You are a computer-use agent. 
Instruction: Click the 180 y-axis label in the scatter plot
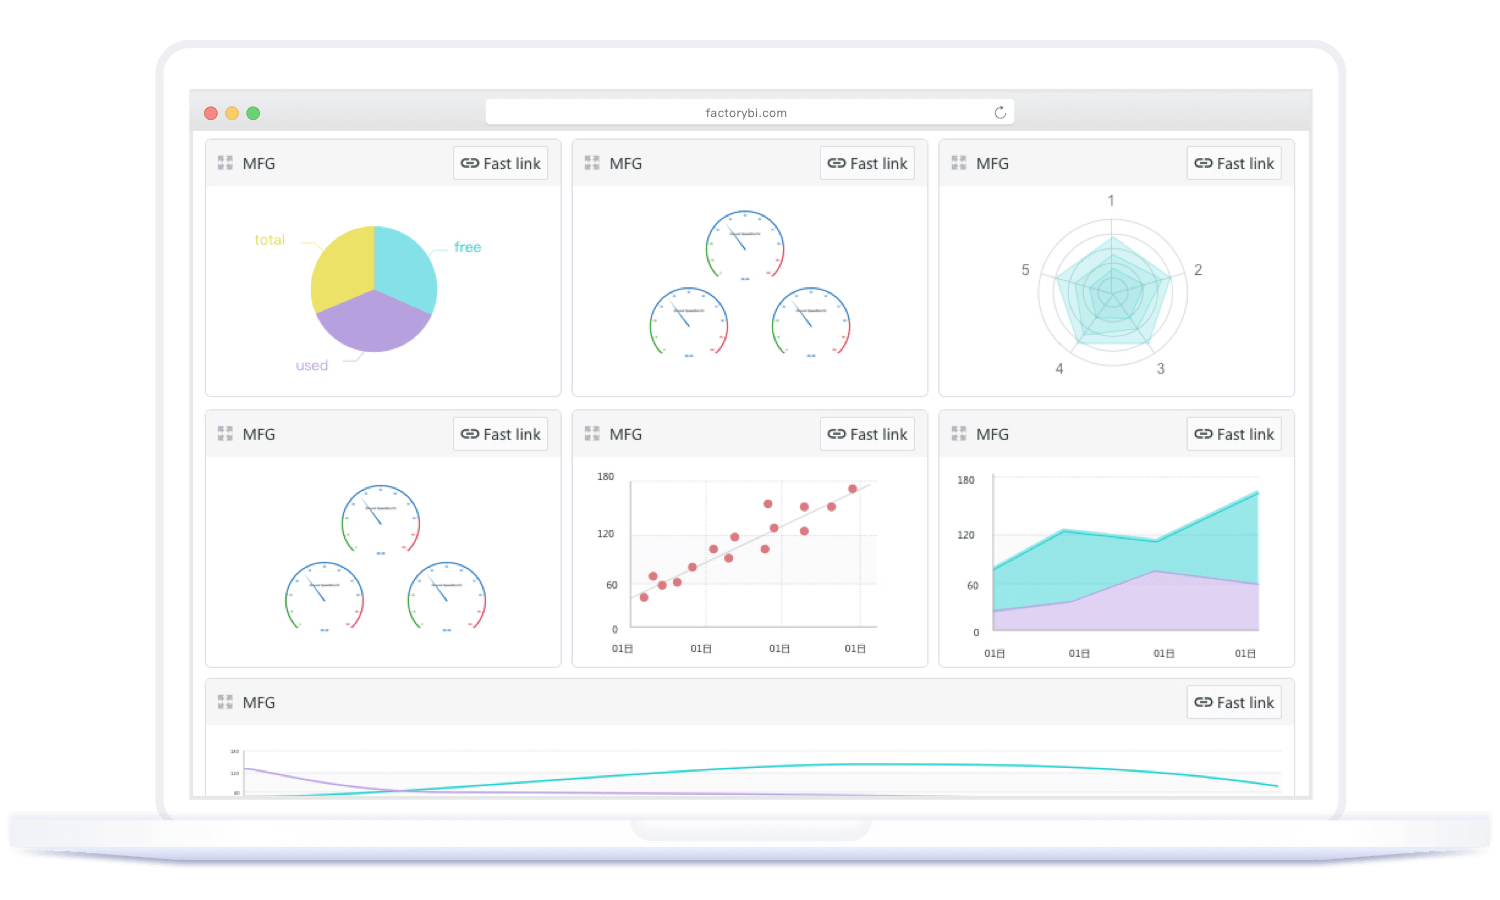(x=606, y=477)
